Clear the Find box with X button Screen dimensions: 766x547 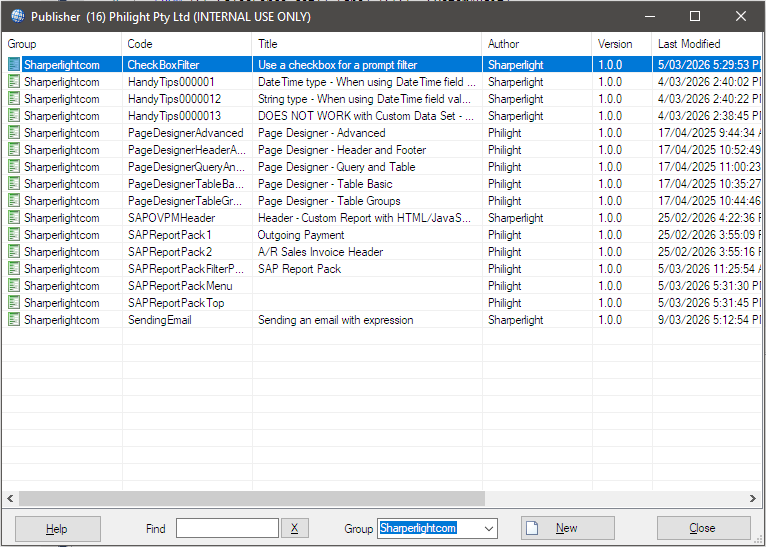(295, 528)
